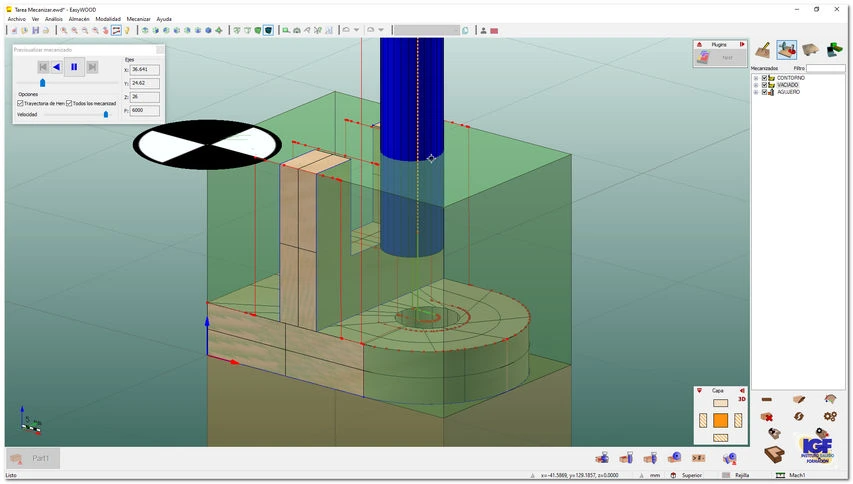853x484 pixels.
Task: Select the right face in Capa panel
Action: coord(738,420)
